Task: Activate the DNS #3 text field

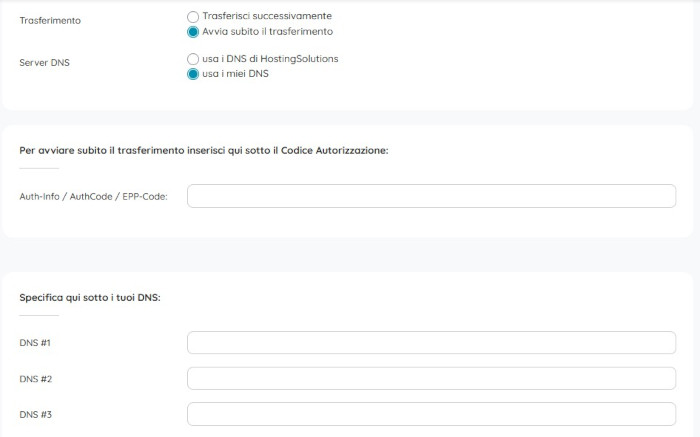Action: [x=431, y=414]
